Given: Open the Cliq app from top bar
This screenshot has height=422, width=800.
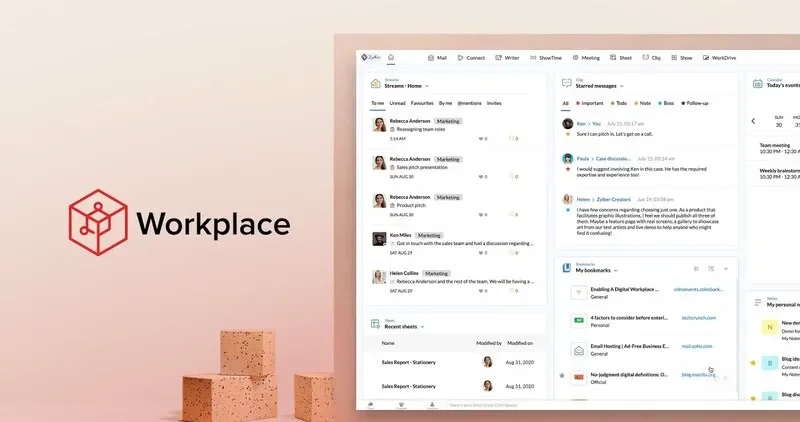Looking at the screenshot, I should (651, 58).
